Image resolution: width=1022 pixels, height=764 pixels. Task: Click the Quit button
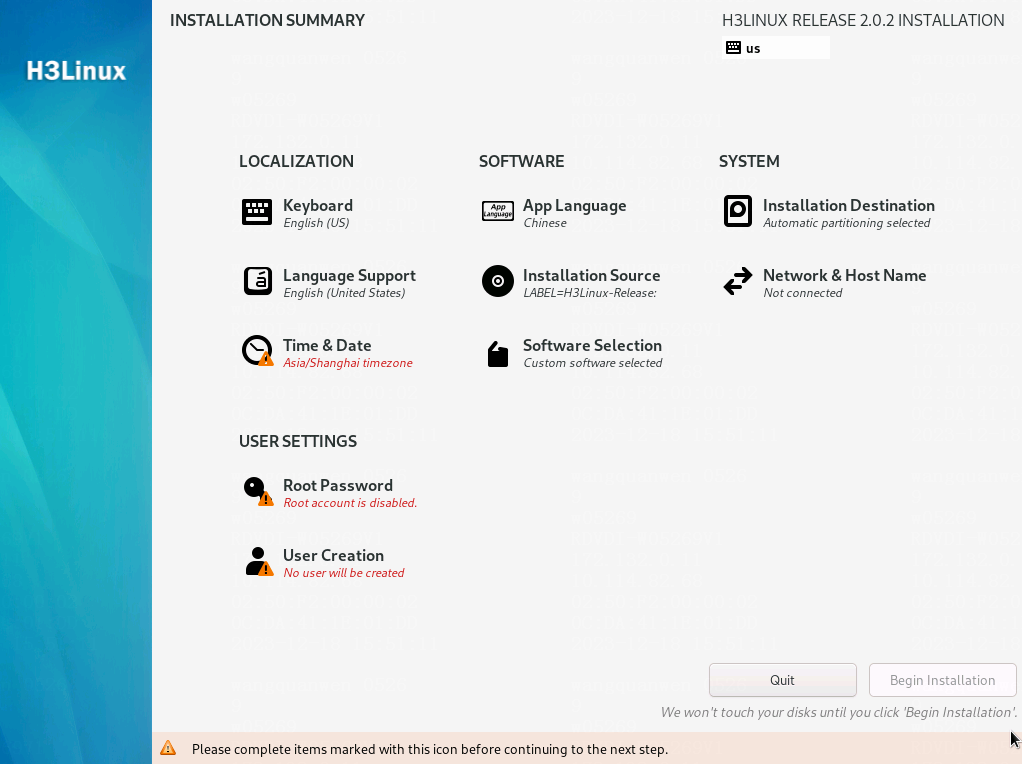[x=783, y=680]
